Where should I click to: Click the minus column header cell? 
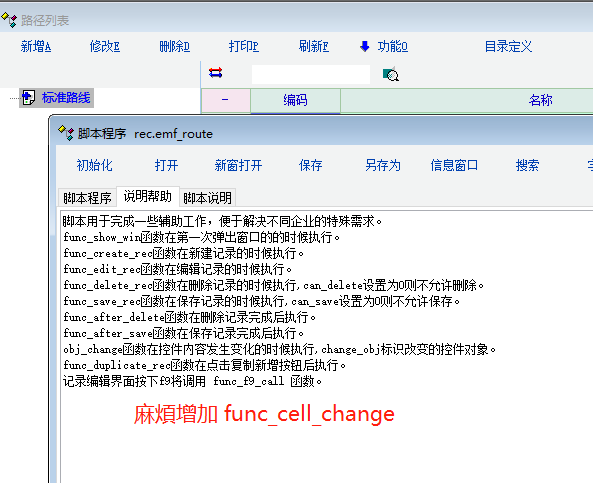point(225,100)
